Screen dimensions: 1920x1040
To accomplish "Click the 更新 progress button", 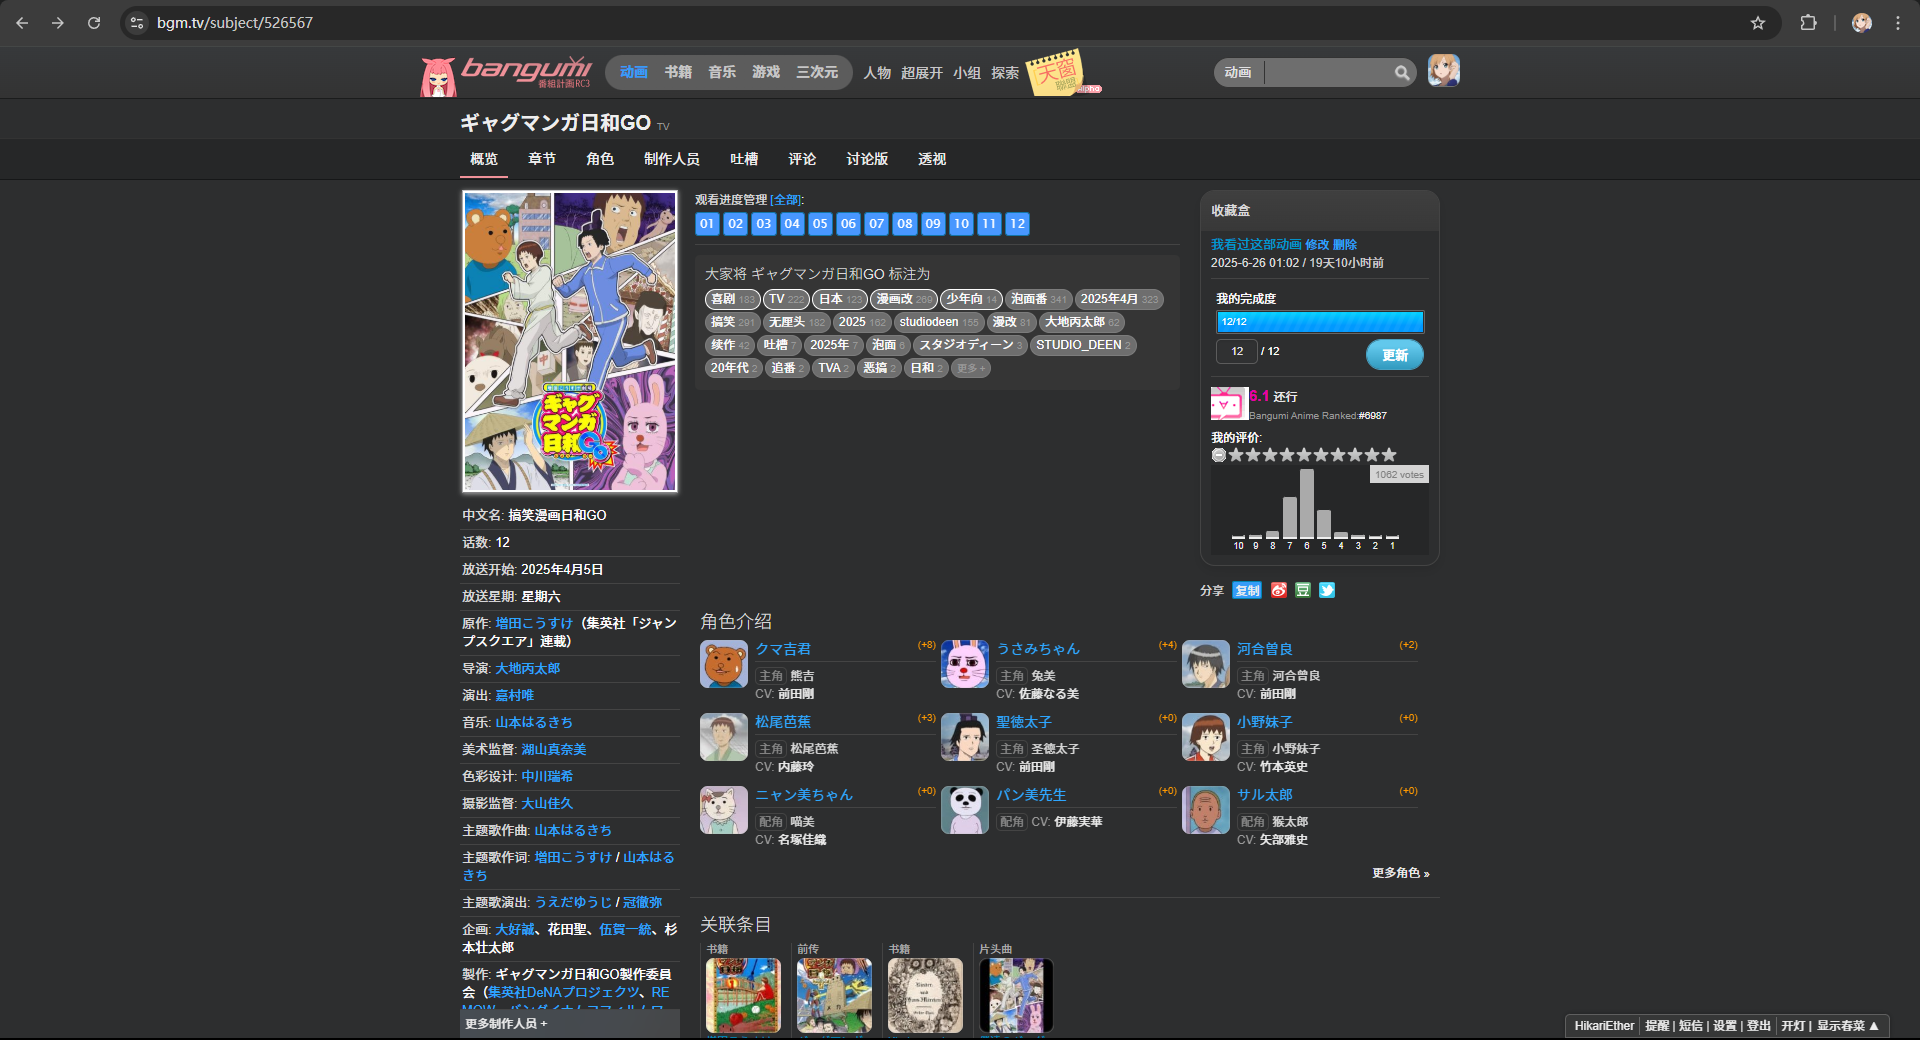I will pos(1395,355).
